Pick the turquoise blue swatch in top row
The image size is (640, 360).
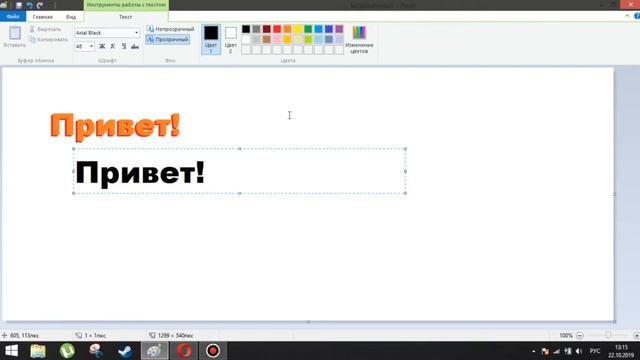[318, 29]
